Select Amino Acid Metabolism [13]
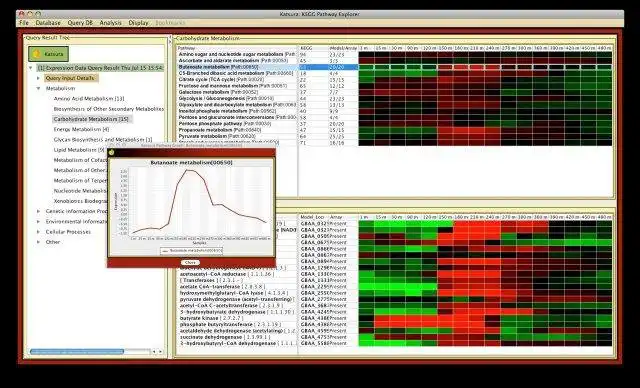The height and width of the screenshot is (388, 640). 89,99
